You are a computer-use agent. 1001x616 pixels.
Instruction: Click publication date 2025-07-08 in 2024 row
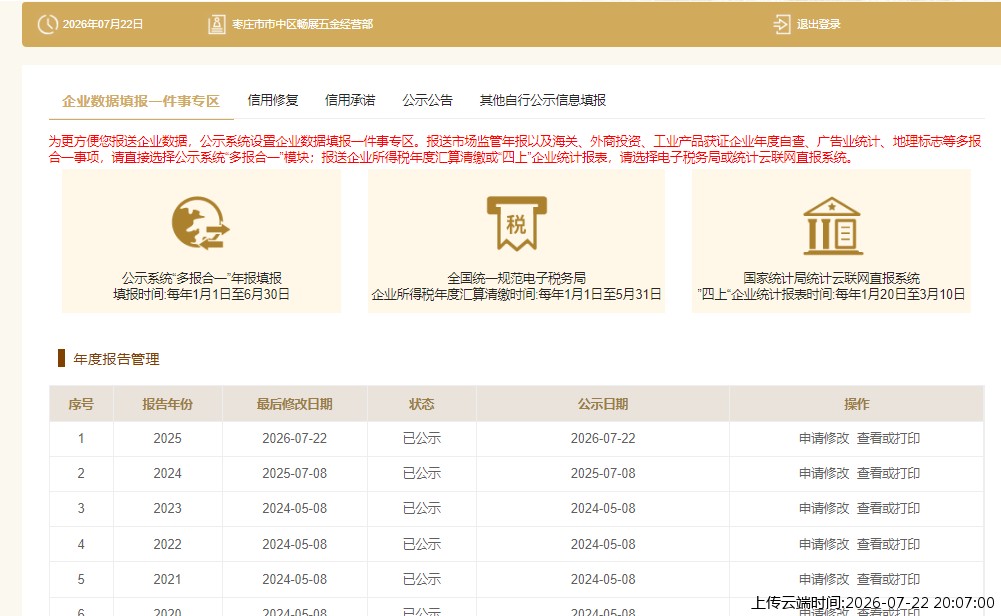(x=603, y=474)
